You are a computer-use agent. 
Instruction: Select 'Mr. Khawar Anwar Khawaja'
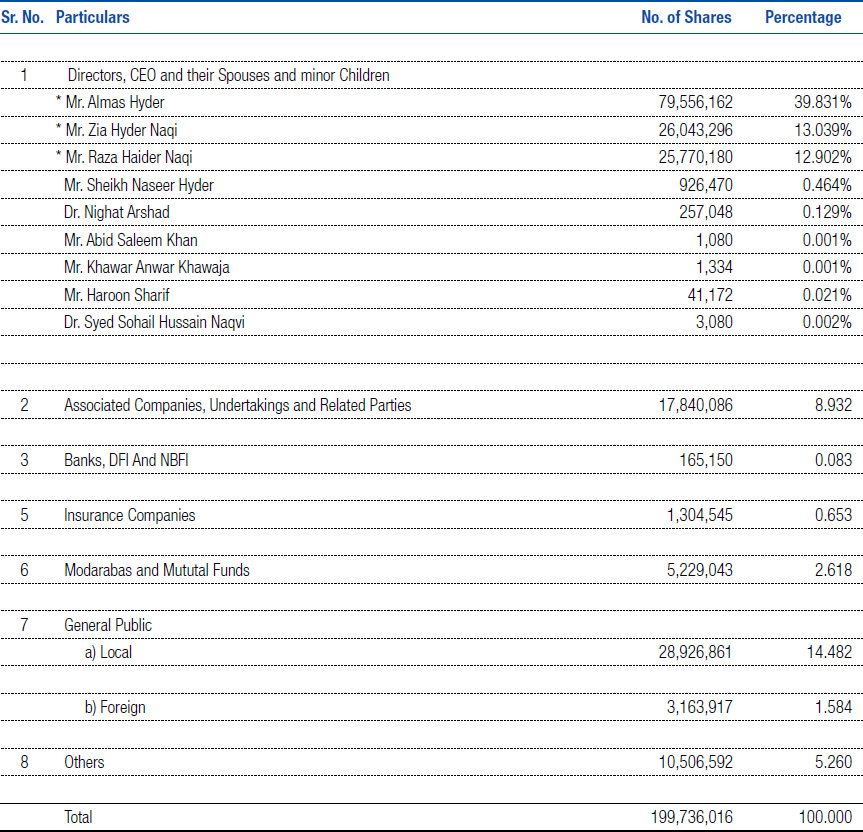click(x=147, y=267)
